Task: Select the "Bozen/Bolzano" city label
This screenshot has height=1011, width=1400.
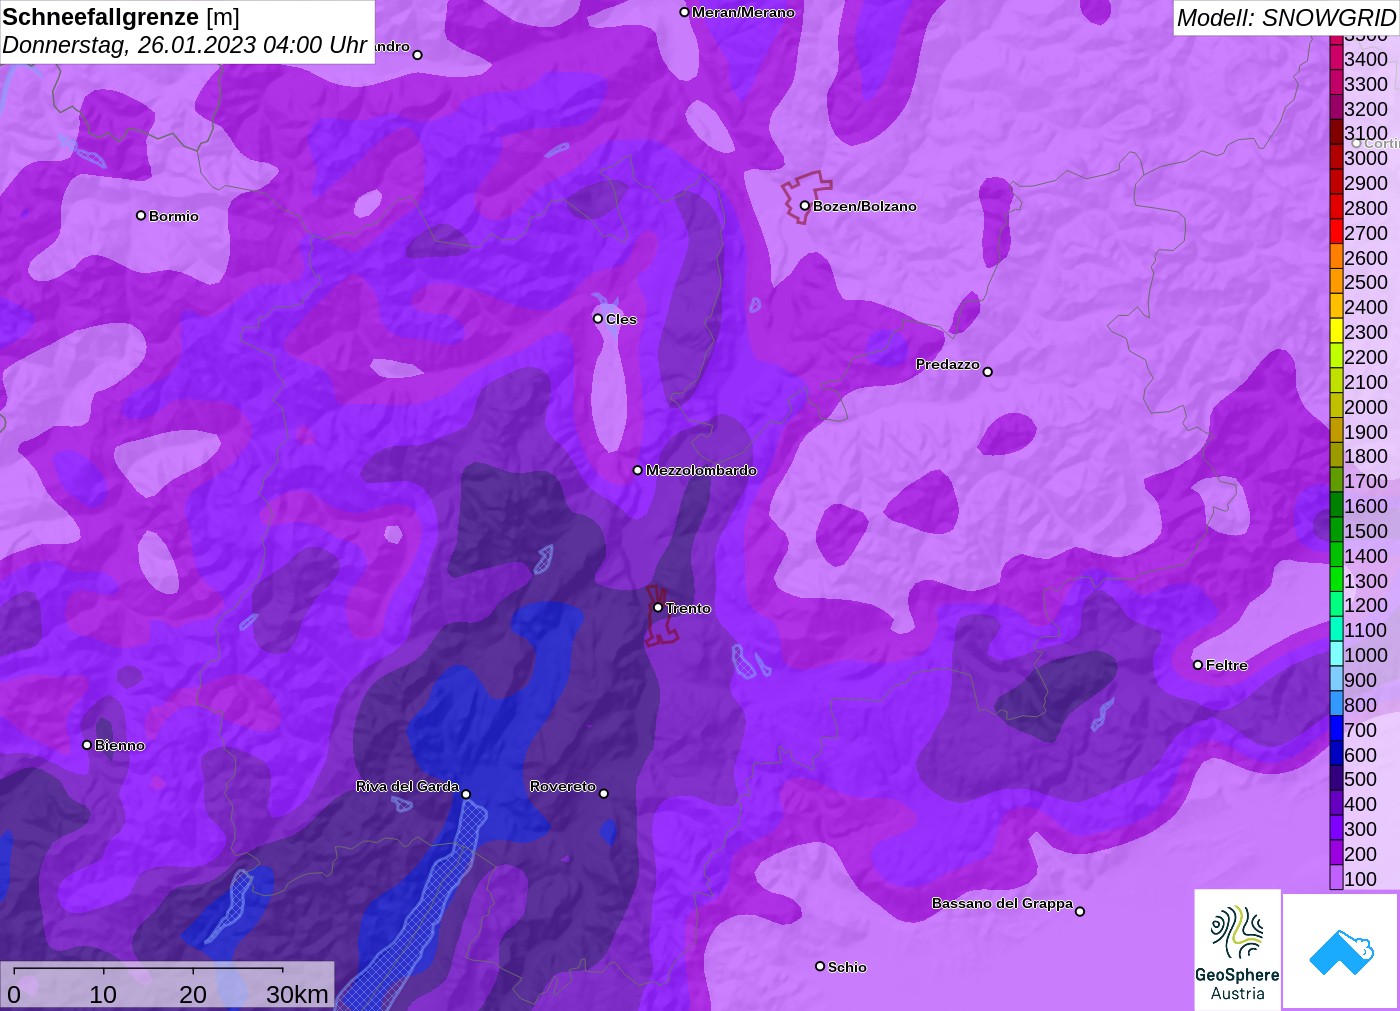Action: coord(864,206)
